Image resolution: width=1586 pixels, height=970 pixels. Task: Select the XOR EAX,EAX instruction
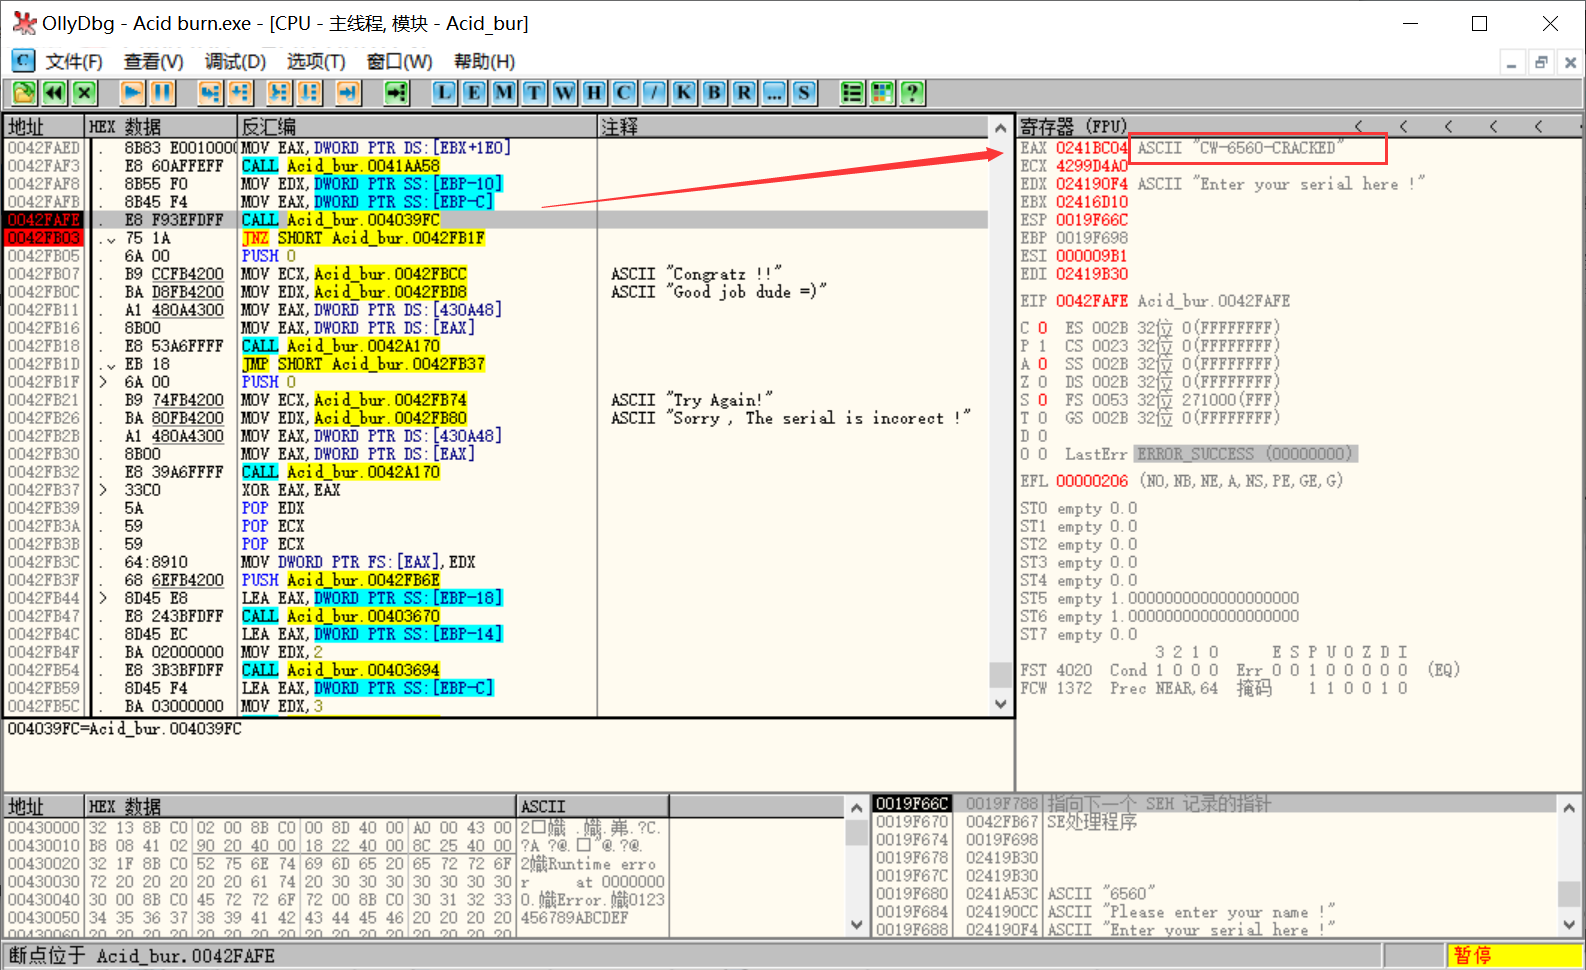click(290, 490)
